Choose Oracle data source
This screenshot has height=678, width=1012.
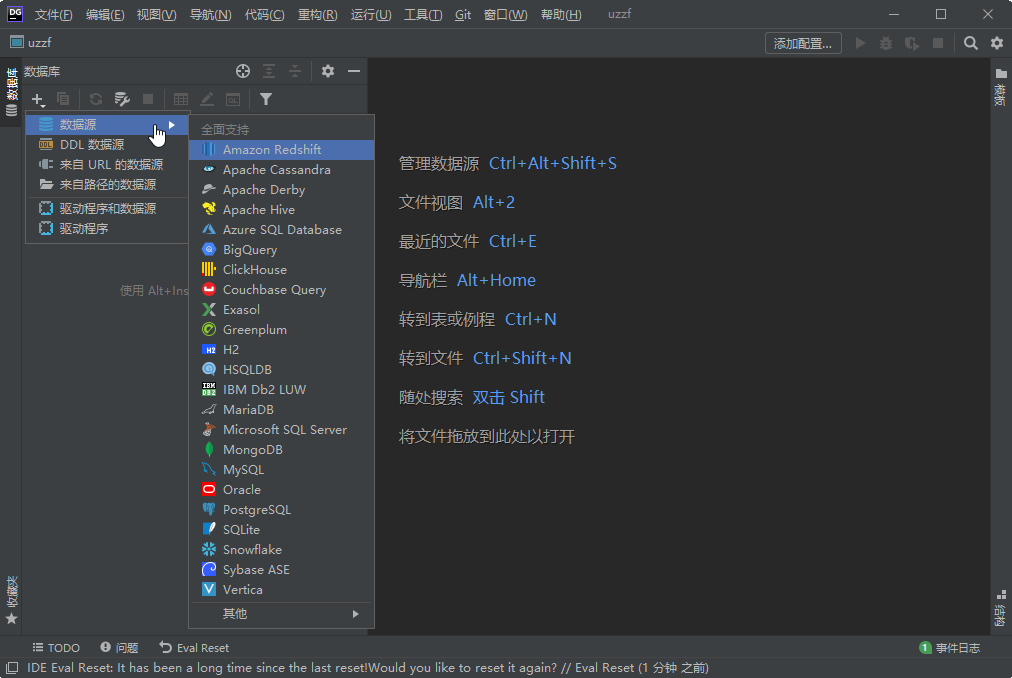281,490
